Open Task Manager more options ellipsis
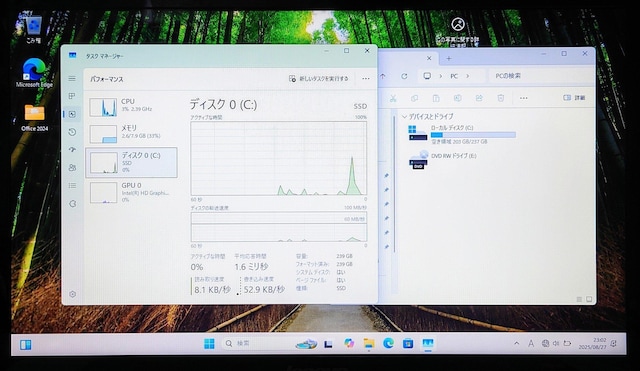The width and height of the screenshot is (640, 371). [x=366, y=79]
